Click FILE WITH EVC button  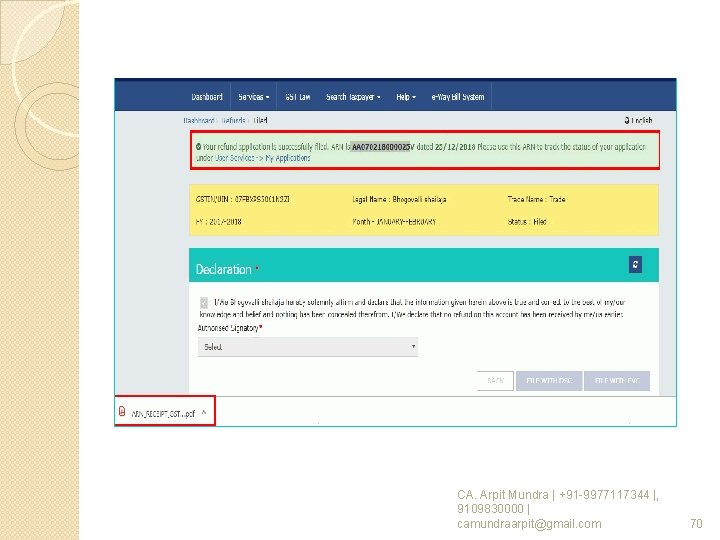click(x=617, y=381)
